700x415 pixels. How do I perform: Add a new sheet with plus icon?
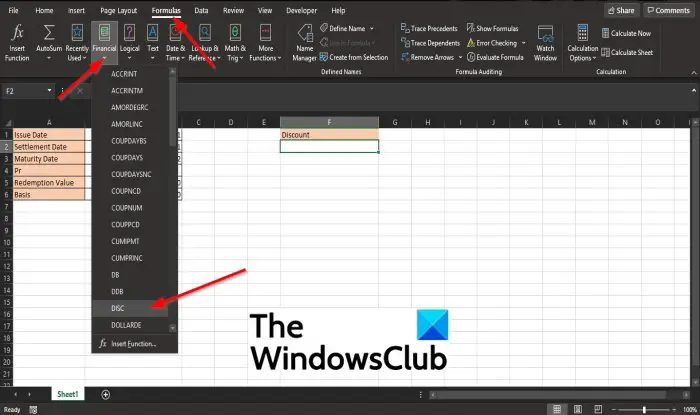(x=105, y=394)
